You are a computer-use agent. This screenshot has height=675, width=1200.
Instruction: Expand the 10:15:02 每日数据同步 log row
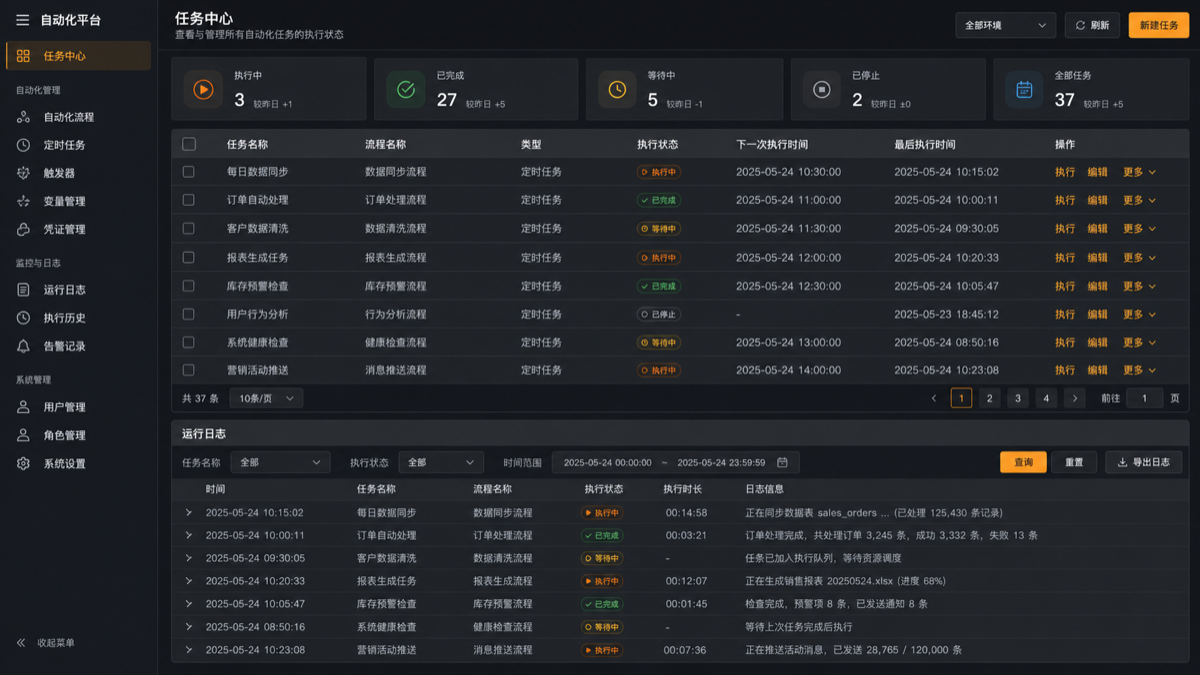[x=188, y=512]
